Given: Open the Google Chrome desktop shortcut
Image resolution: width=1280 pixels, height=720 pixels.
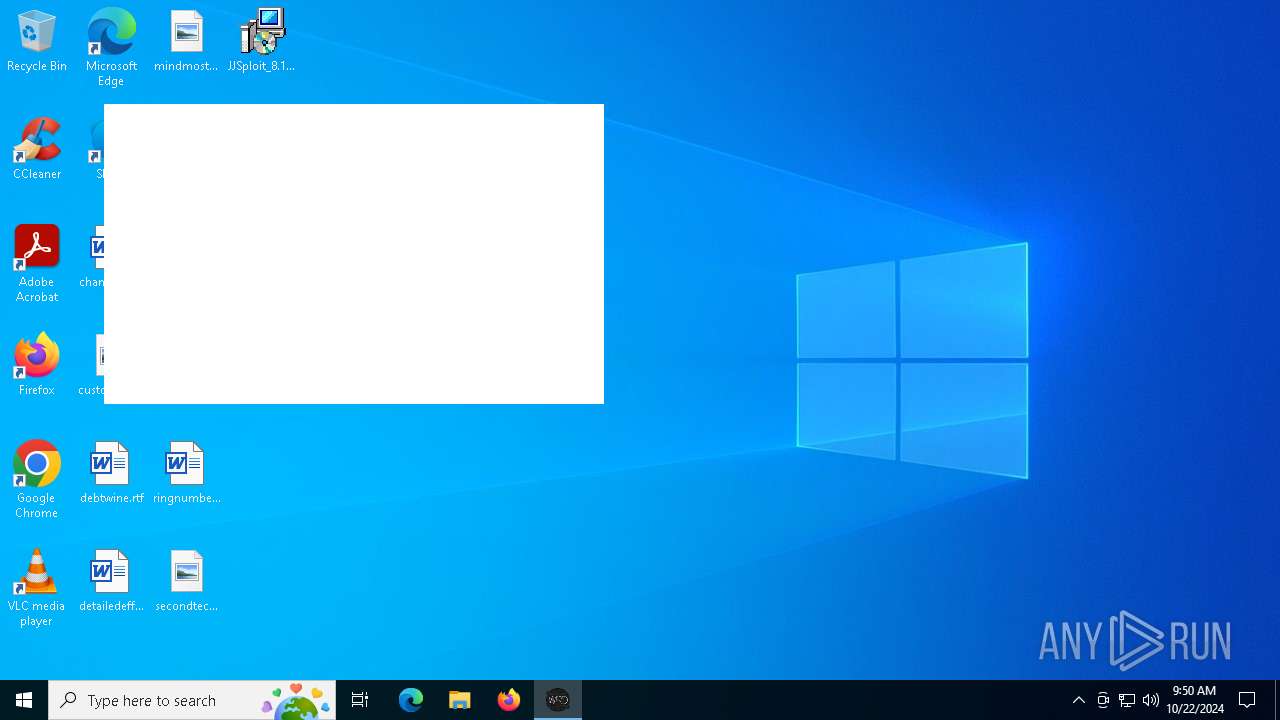Looking at the screenshot, I should pyautogui.click(x=37, y=480).
